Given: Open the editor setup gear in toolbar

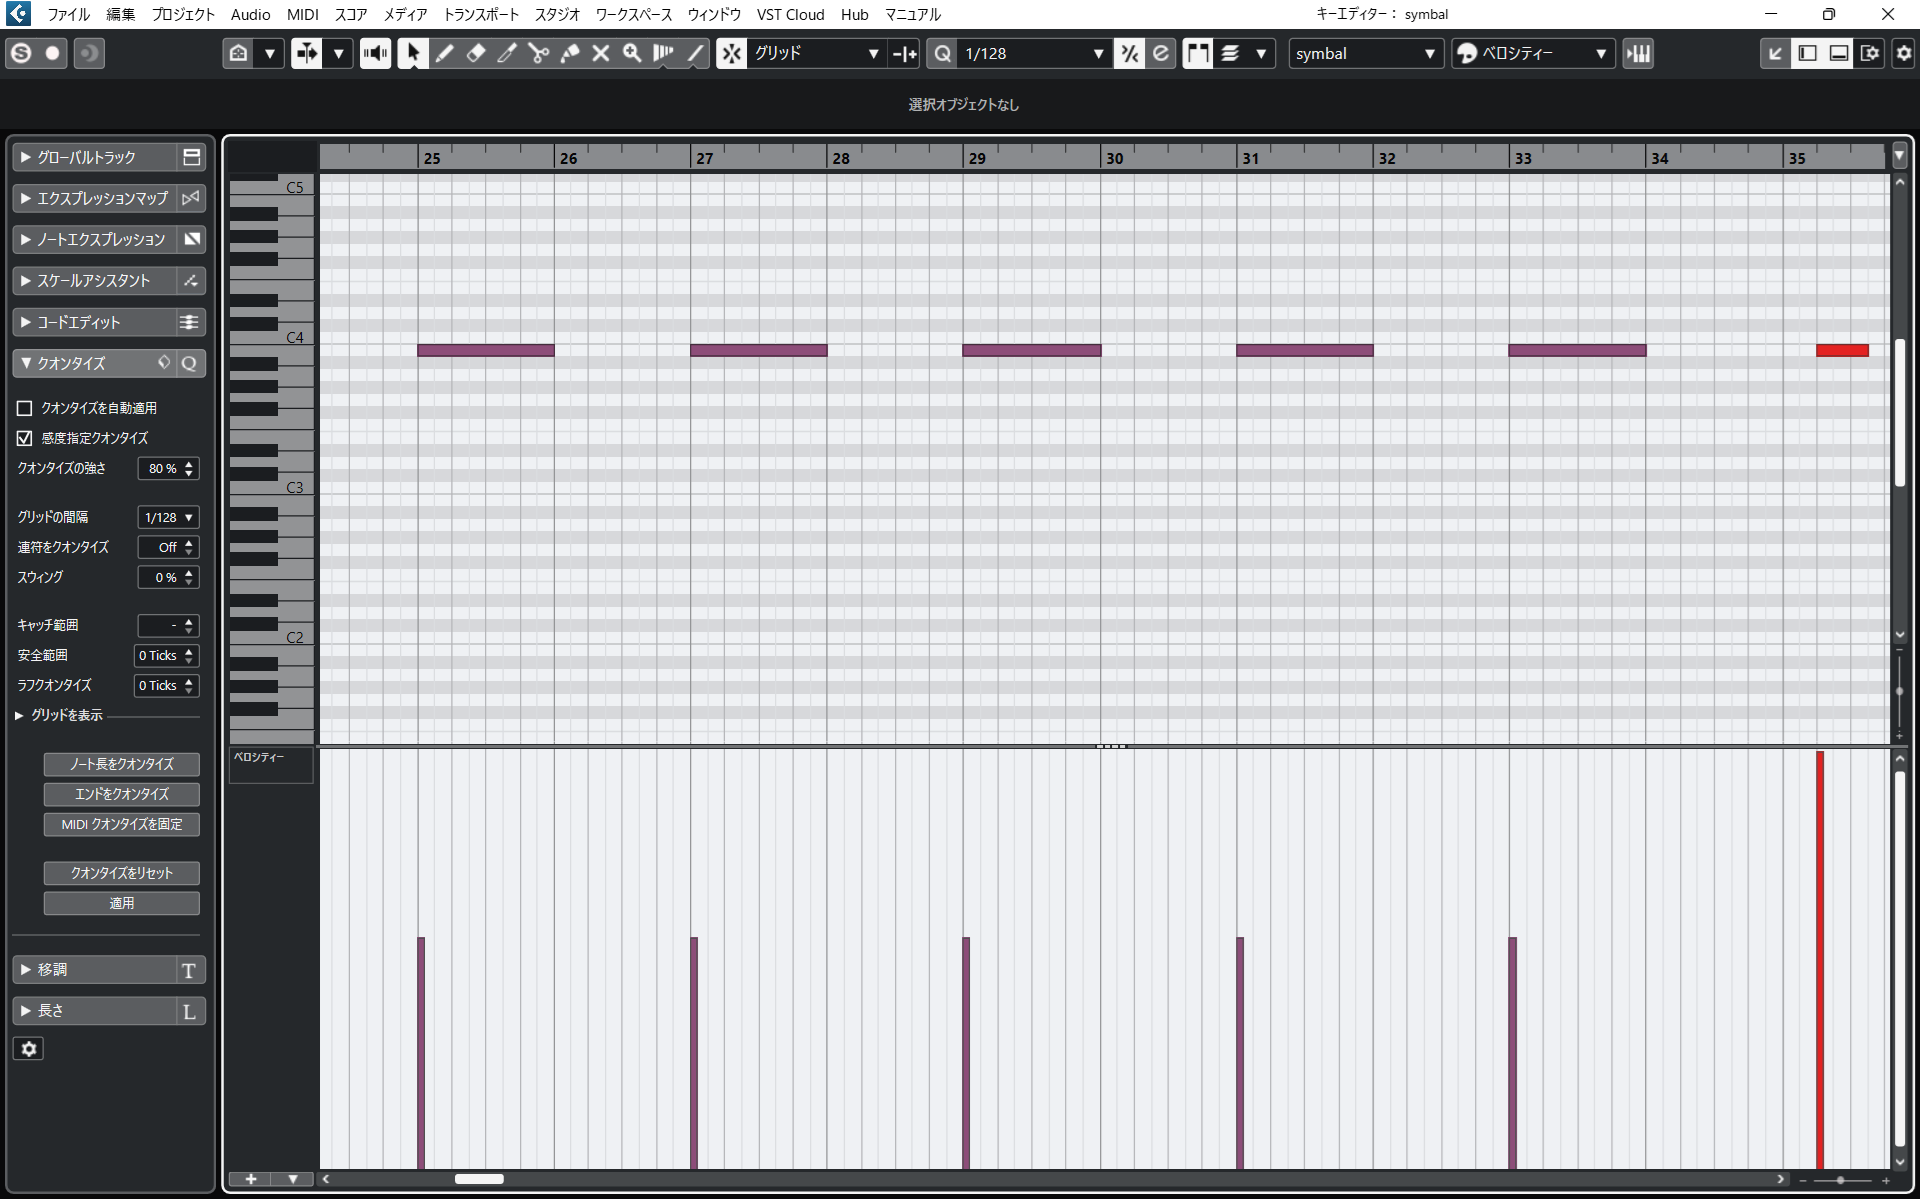Looking at the screenshot, I should coord(1904,54).
